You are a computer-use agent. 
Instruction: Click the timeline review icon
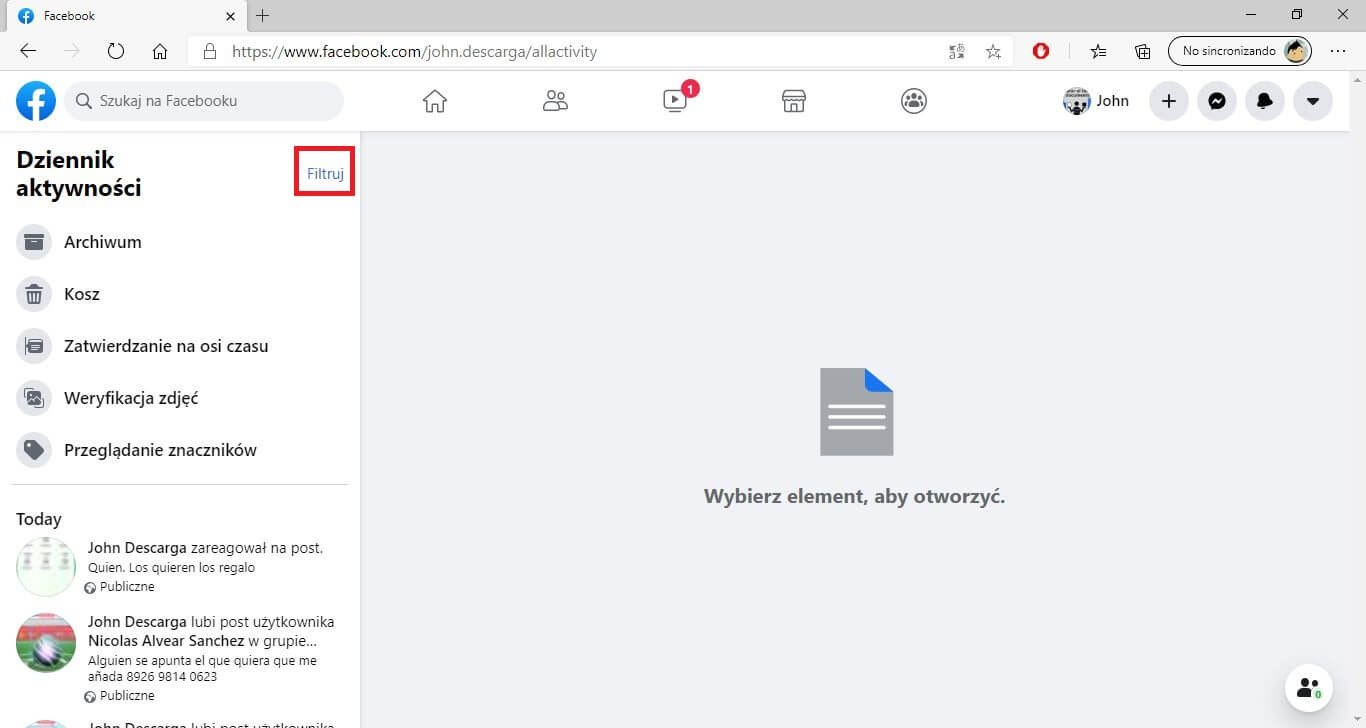click(34, 346)
